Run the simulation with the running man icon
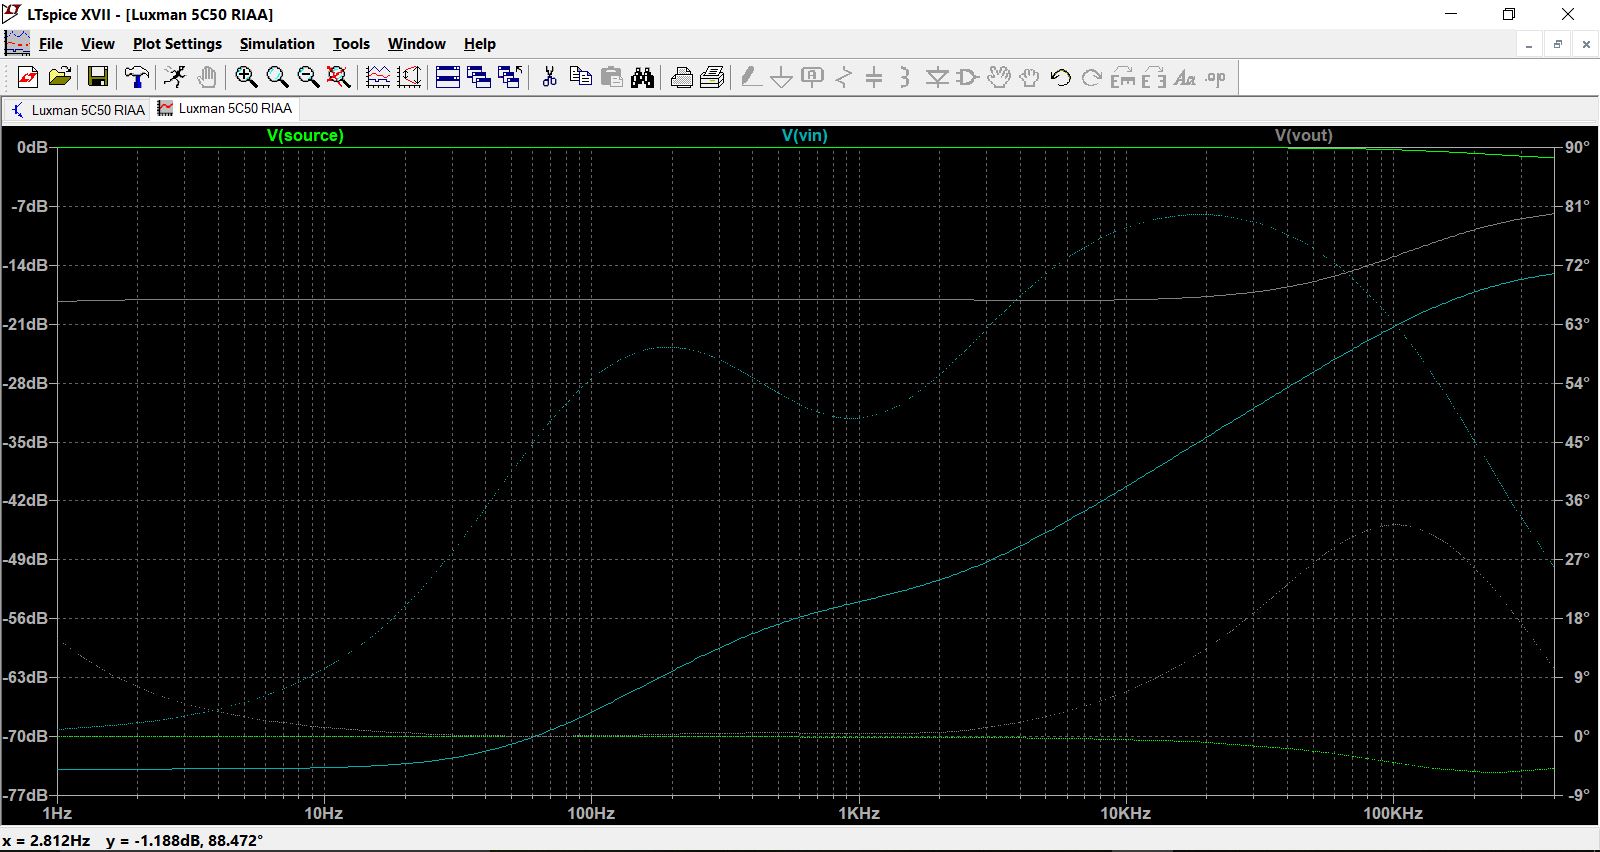Viewport: 1600px width, 852px height. [x=175, y=77]
